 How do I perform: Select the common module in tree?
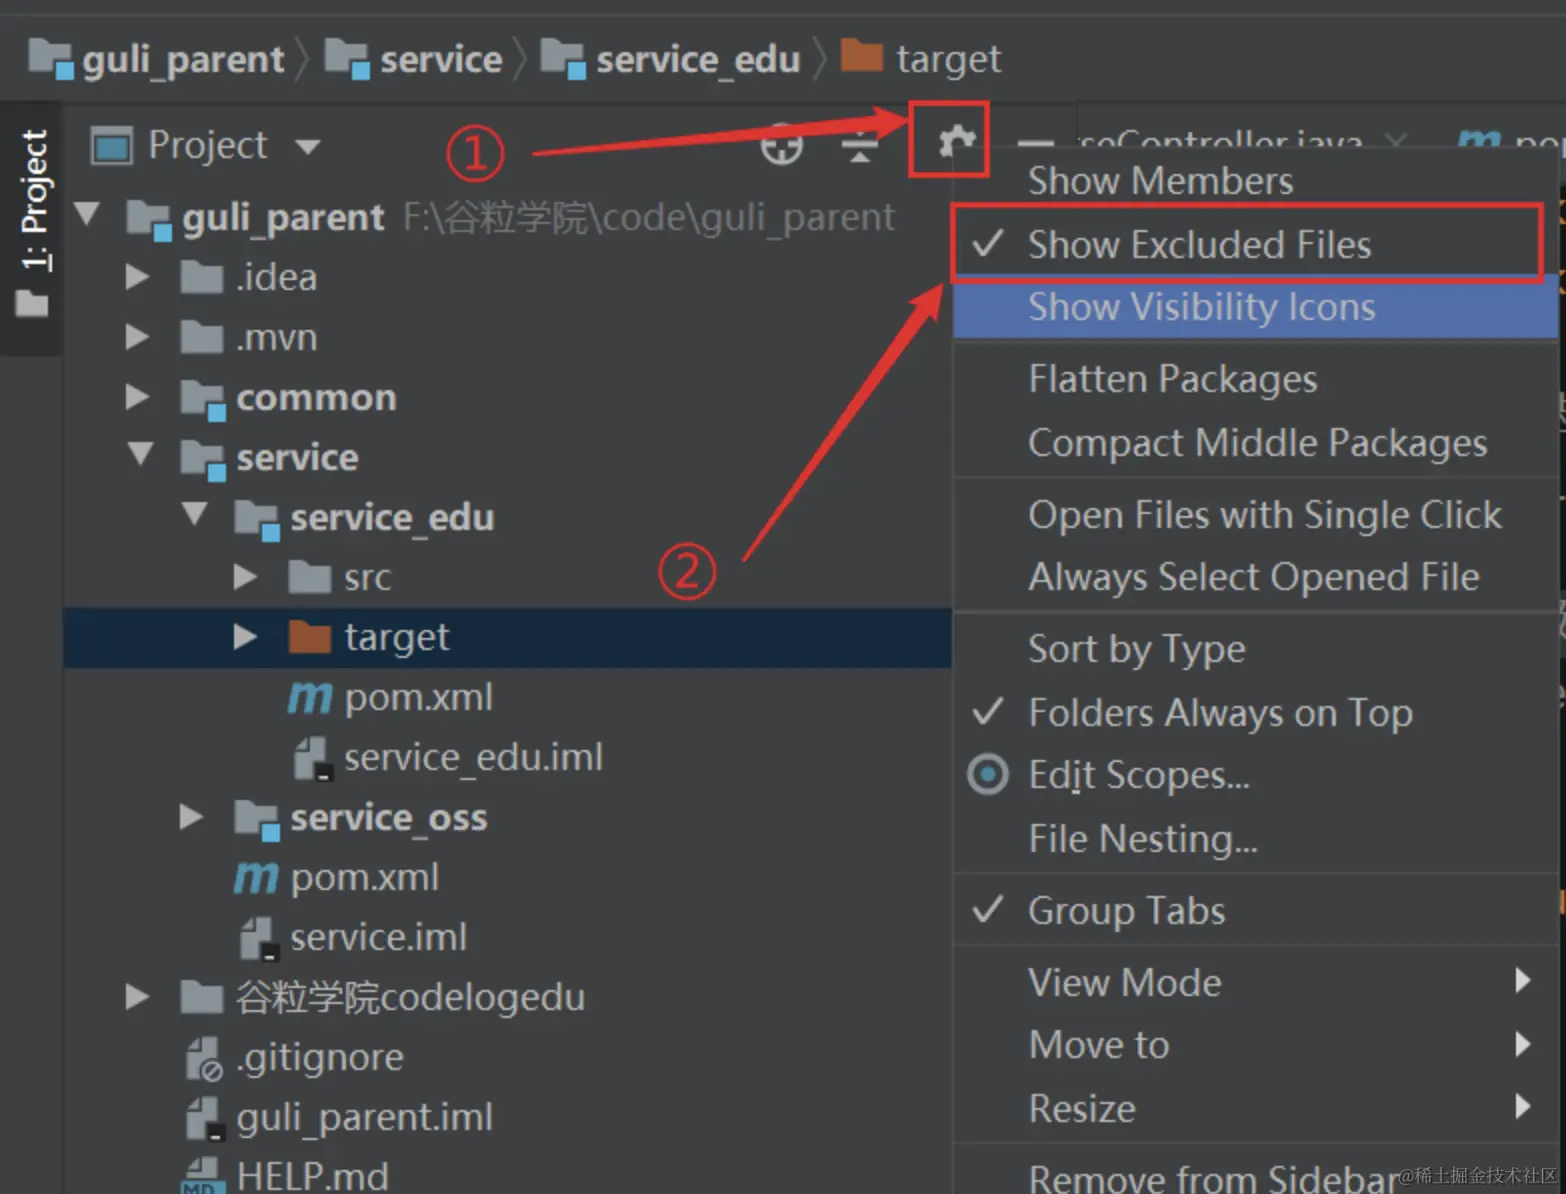315,398
